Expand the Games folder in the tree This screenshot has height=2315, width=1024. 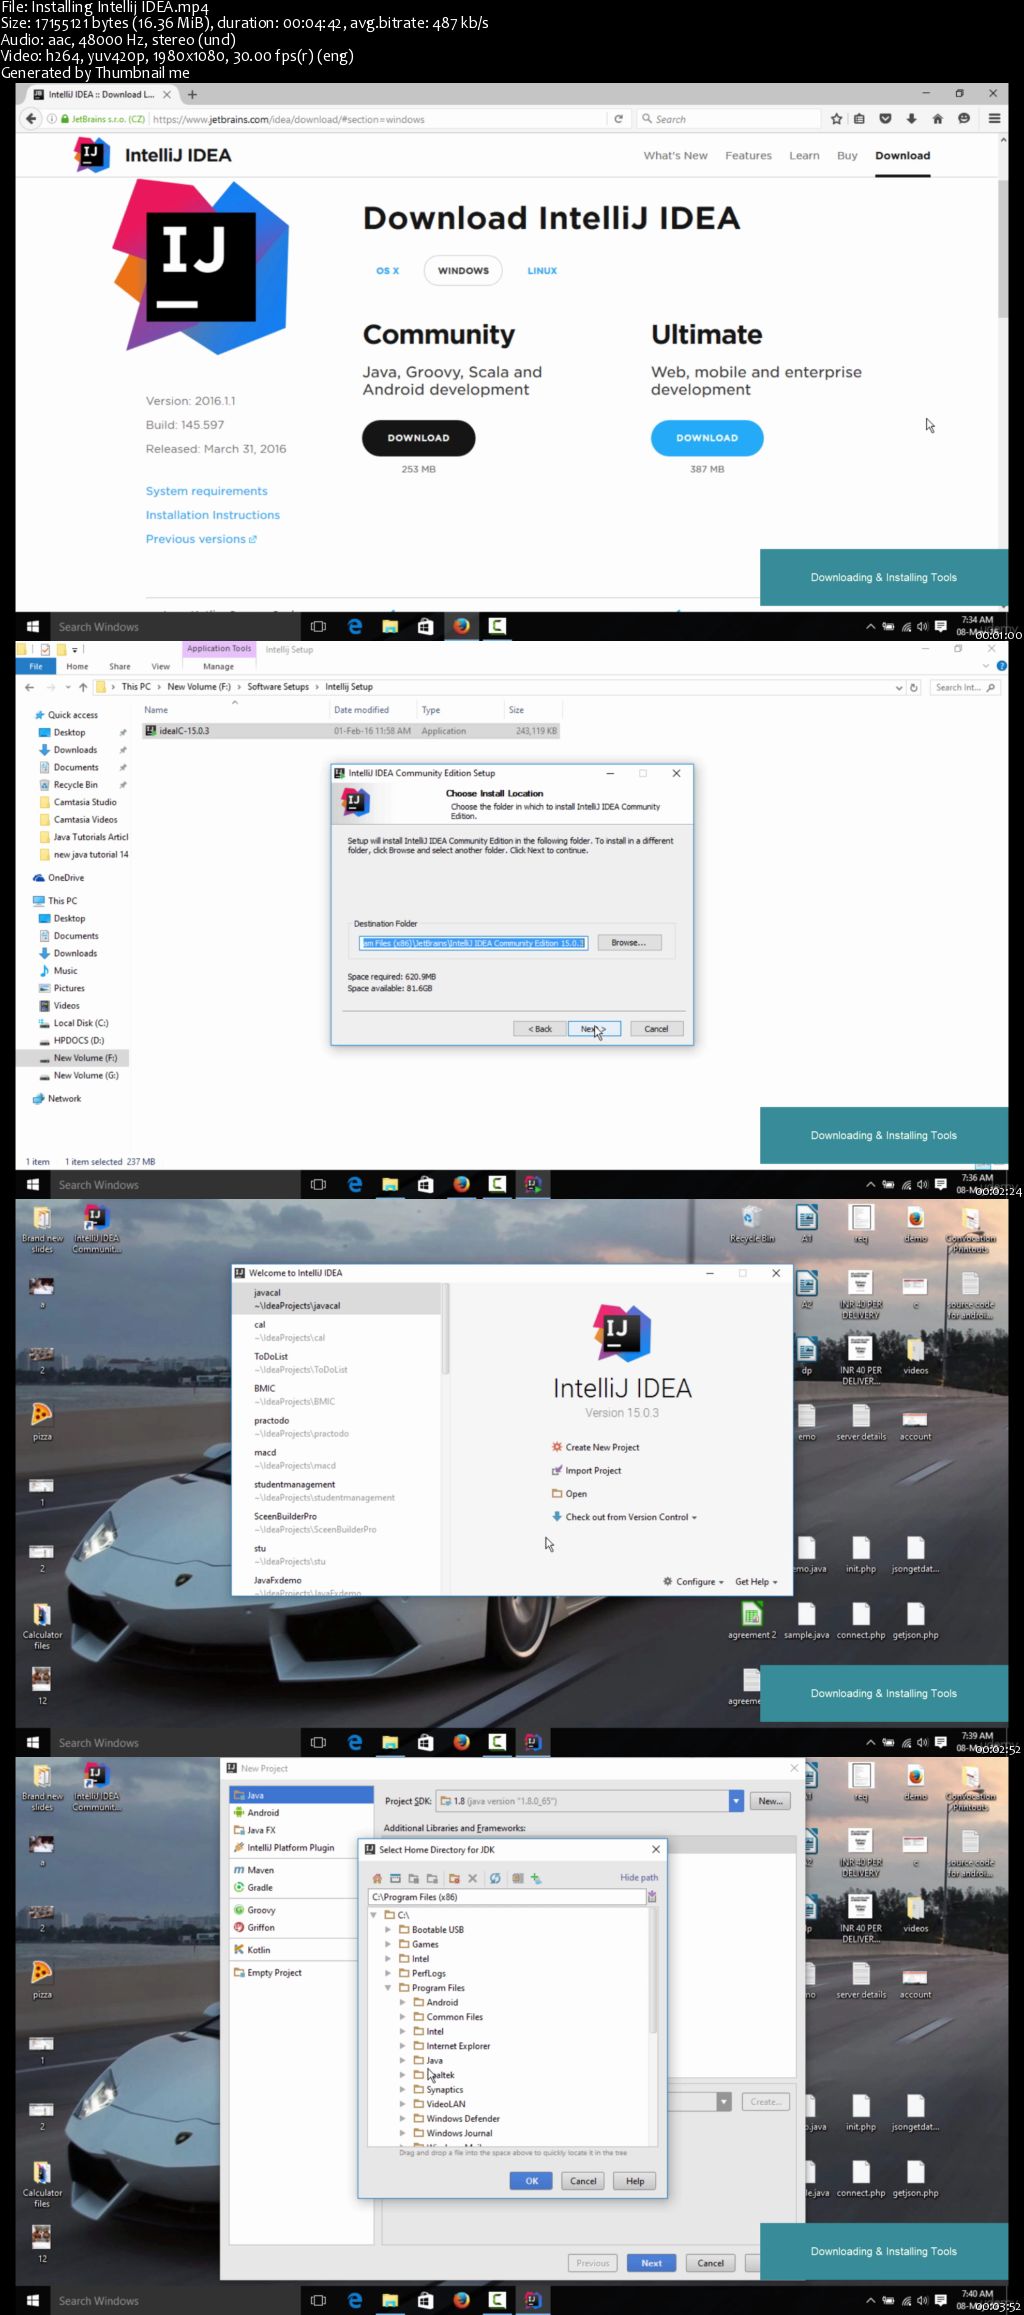point(388,1944)
